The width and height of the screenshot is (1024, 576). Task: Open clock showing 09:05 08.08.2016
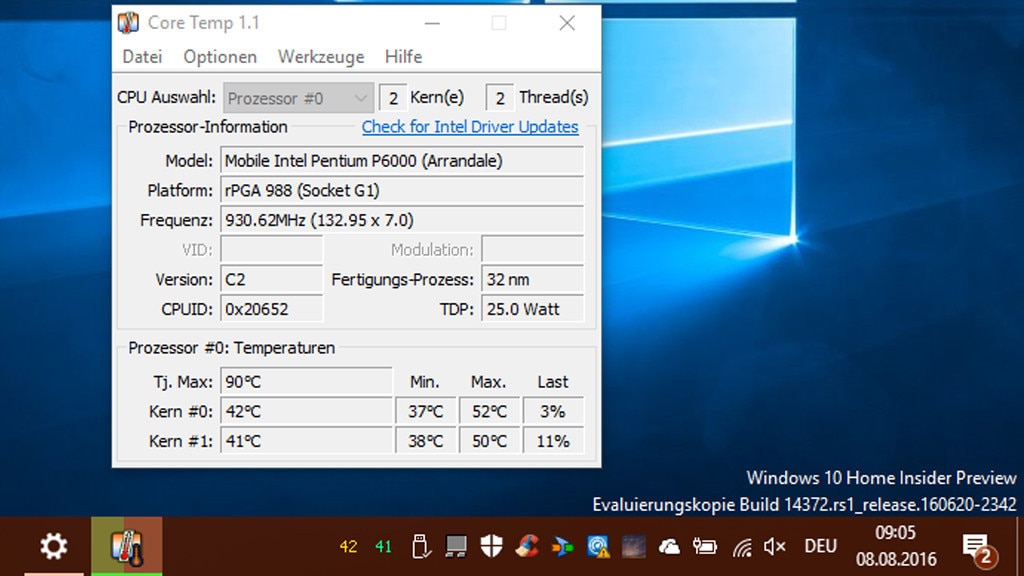[x=895, y=546]
